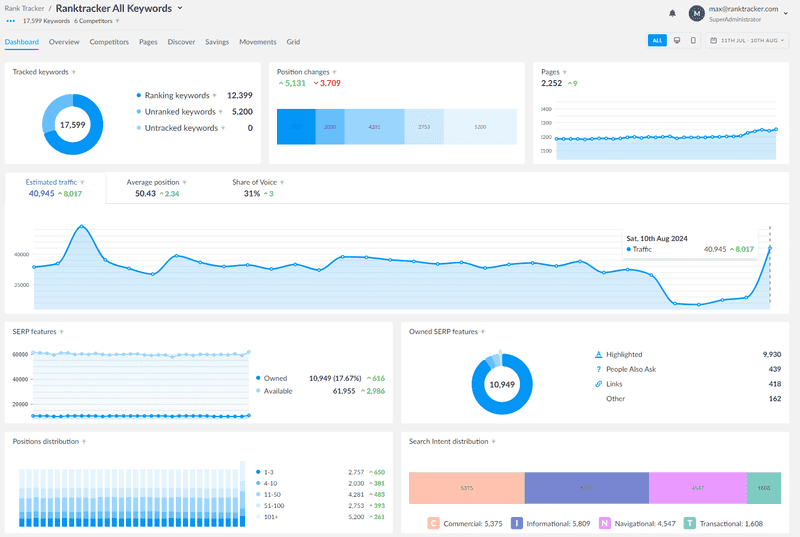Click the Rank Tracker breadcrumb link
Image resolution: width=800 pixels, height=537 pixels.
(x=24, y=8)
